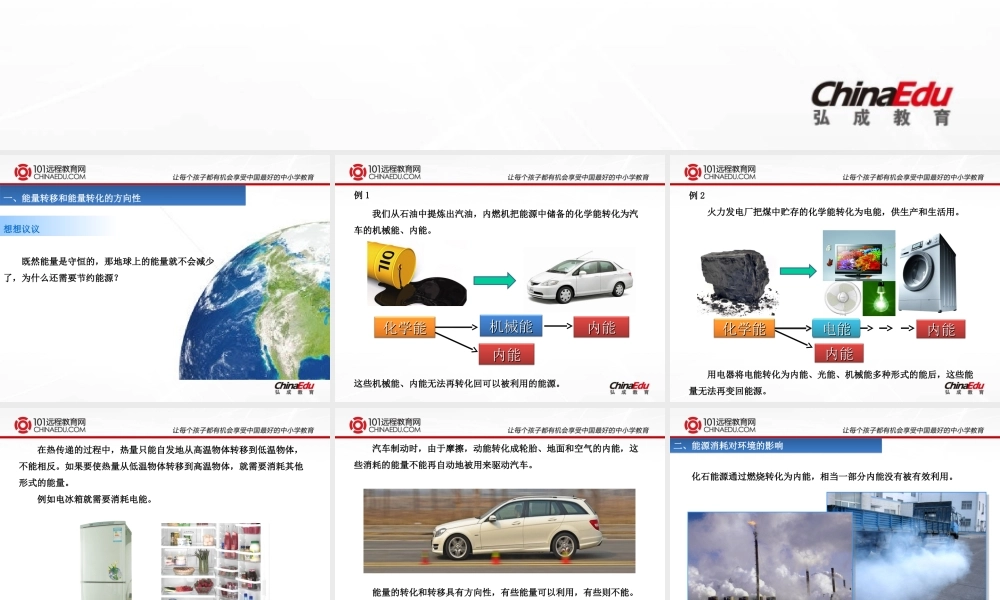The image size is (1000, 600).
Task: Click the green arrow beside the oil barrel
Action: [x=494, y=281]
